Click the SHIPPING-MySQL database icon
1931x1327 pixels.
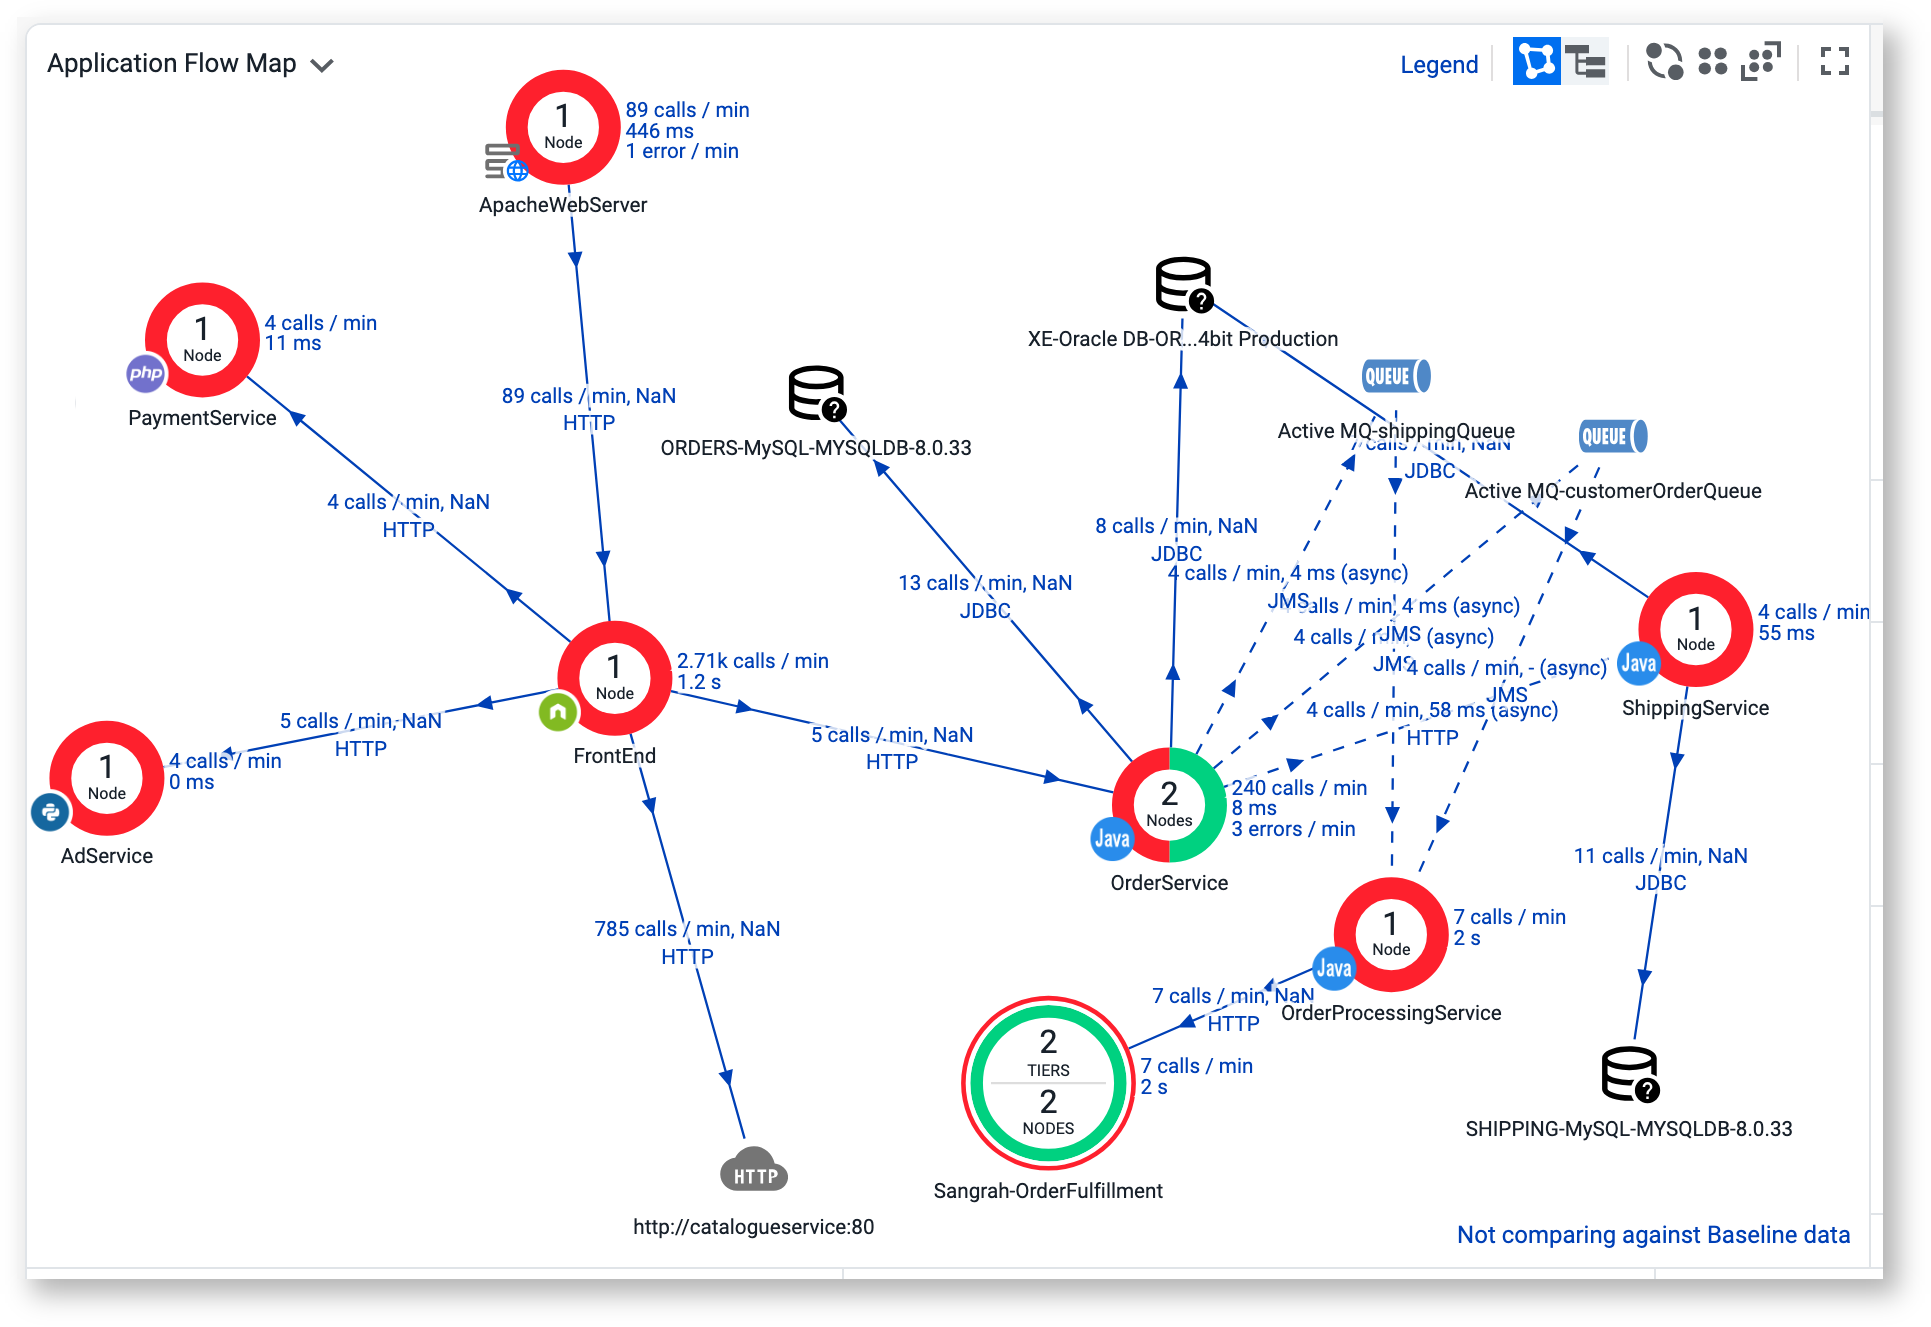click(1630, 1074)
